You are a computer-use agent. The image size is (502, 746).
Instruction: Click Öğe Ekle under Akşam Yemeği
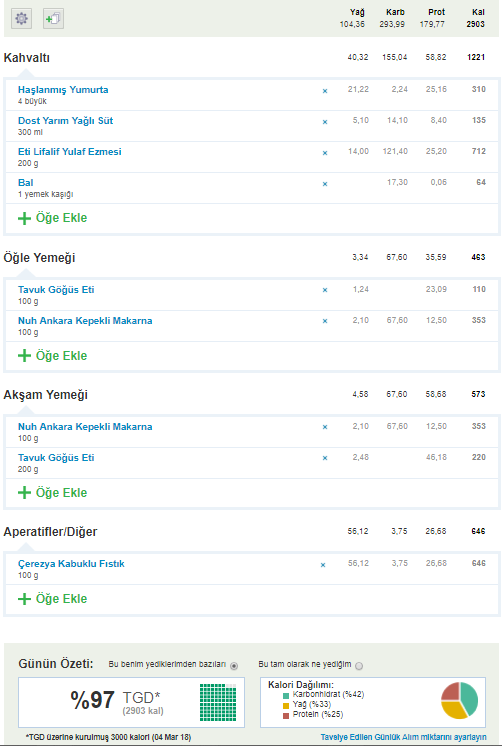(x=52, y=492)
